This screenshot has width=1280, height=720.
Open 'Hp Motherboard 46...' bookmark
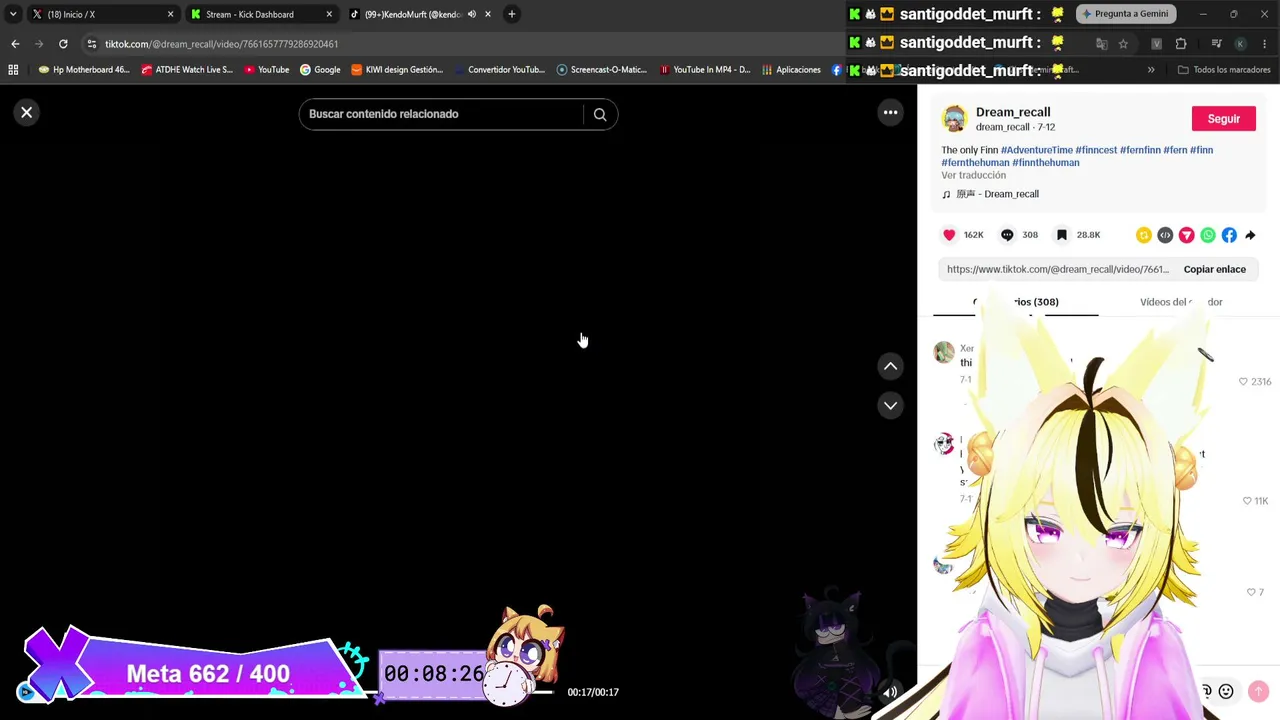coord(84,70)
